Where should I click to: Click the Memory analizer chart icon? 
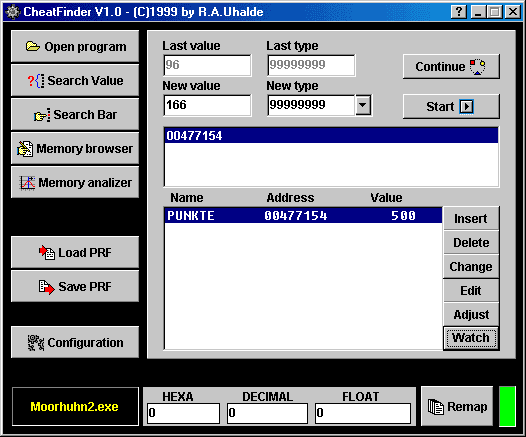(x=27, y=183)
